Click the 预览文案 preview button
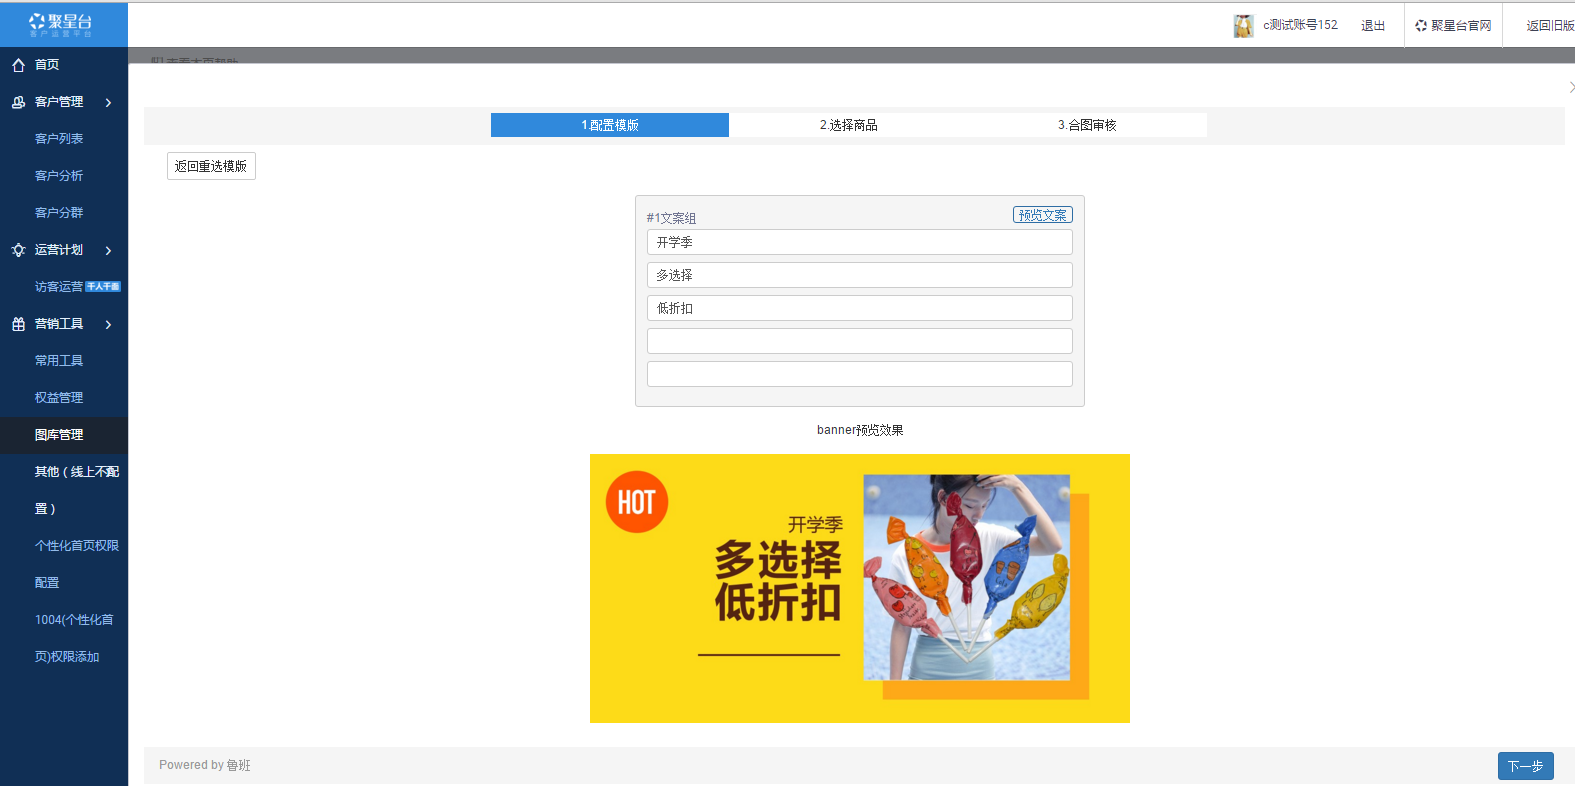 coord(1042,215)
